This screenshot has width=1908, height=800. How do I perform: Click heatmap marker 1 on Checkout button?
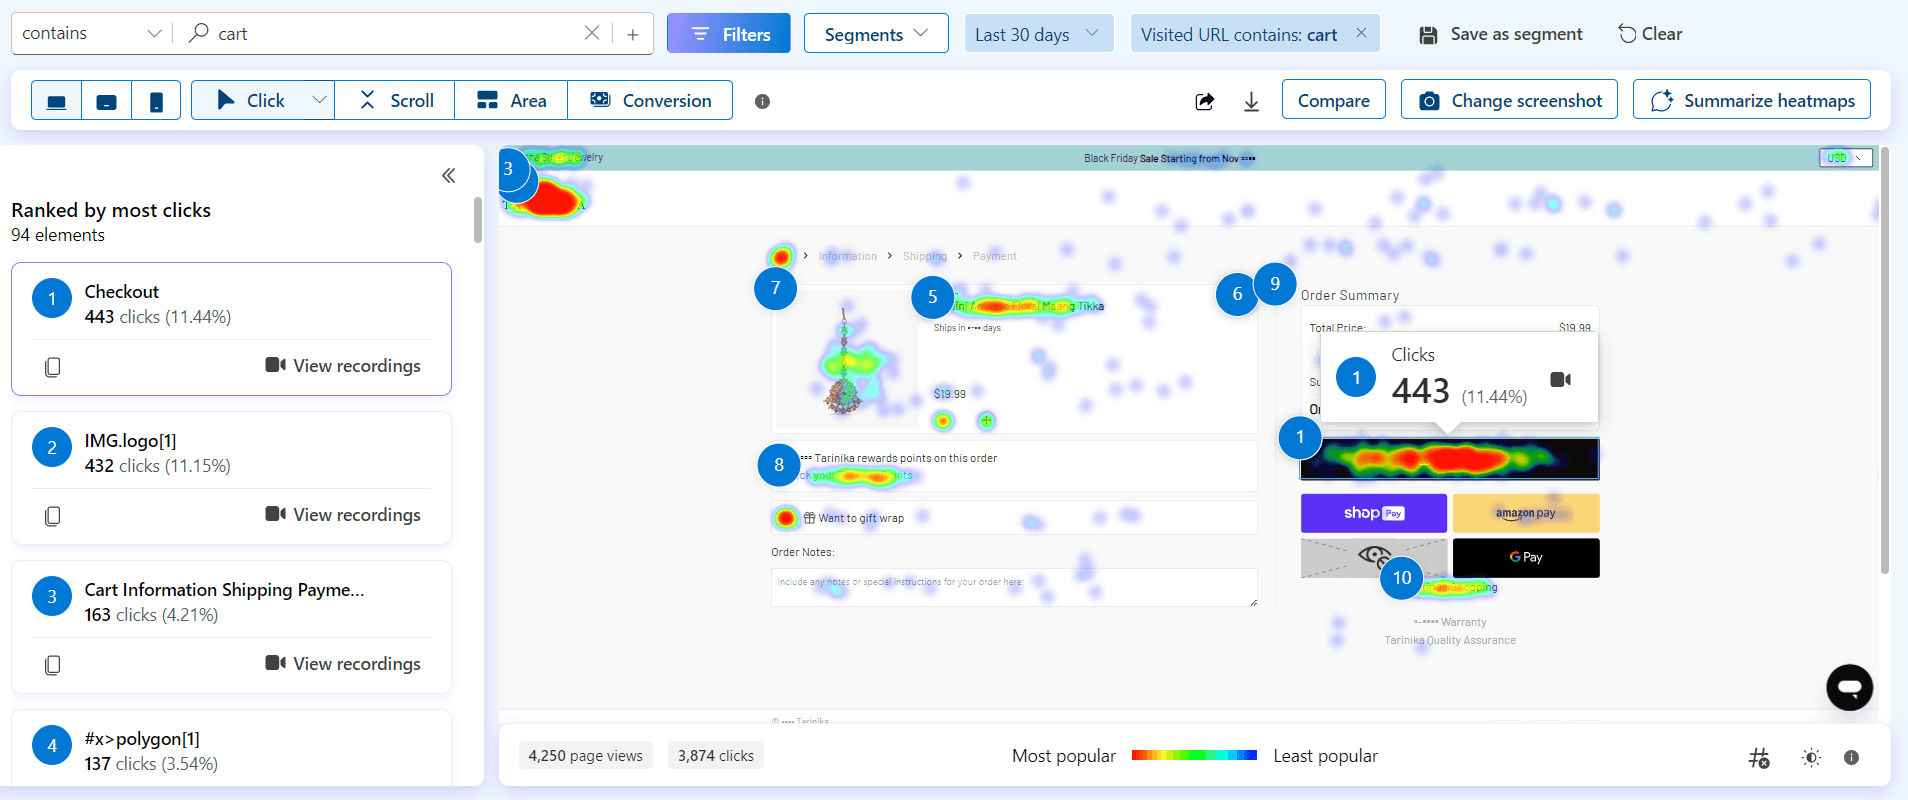1300,437
